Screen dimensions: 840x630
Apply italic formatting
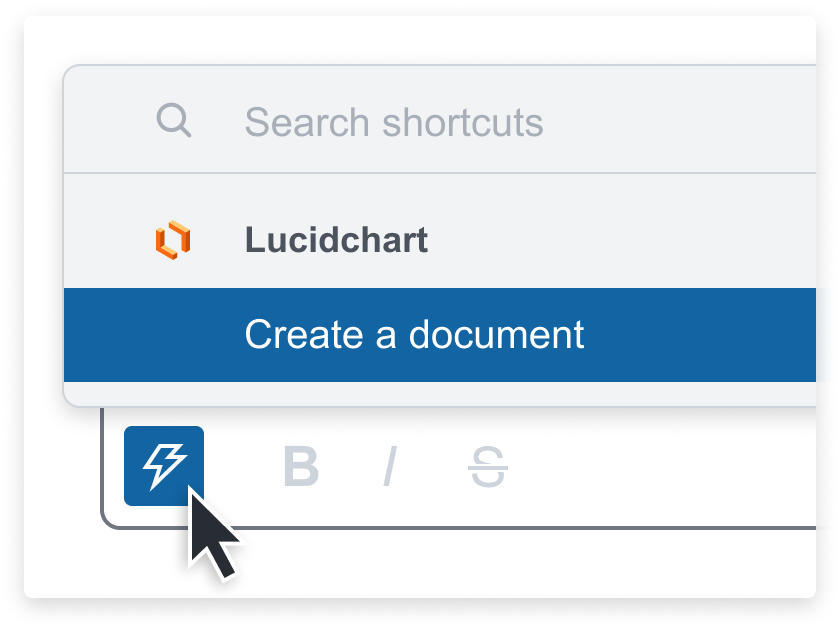point(391,467)
